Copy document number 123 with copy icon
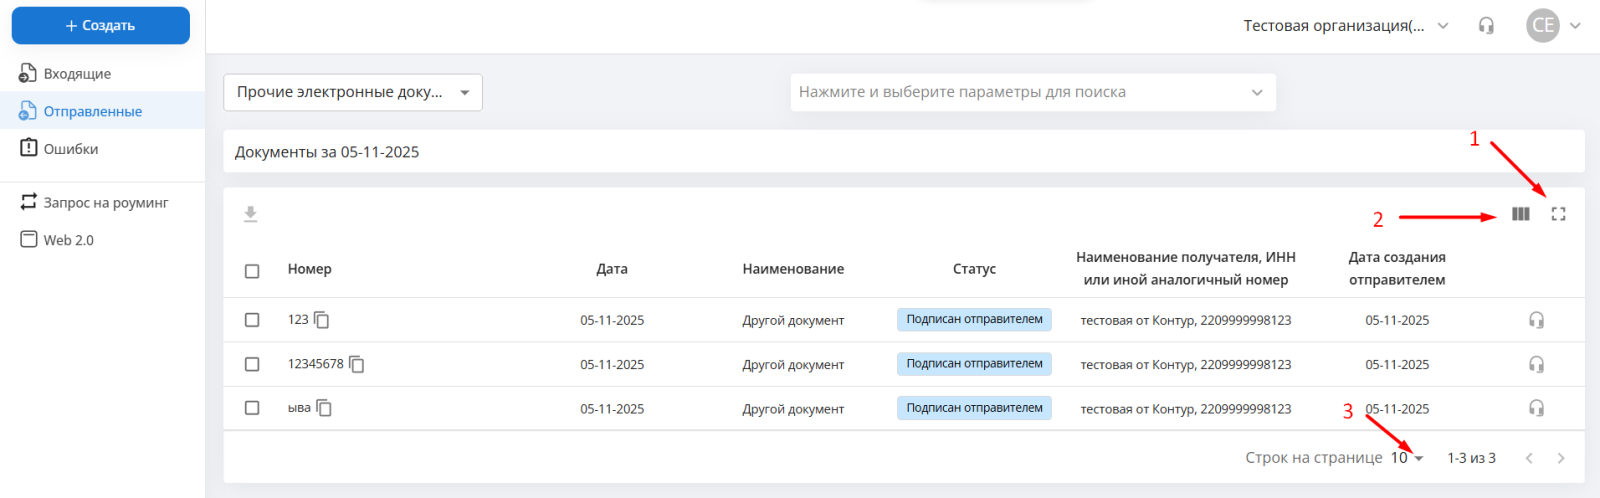 point(322,320)
